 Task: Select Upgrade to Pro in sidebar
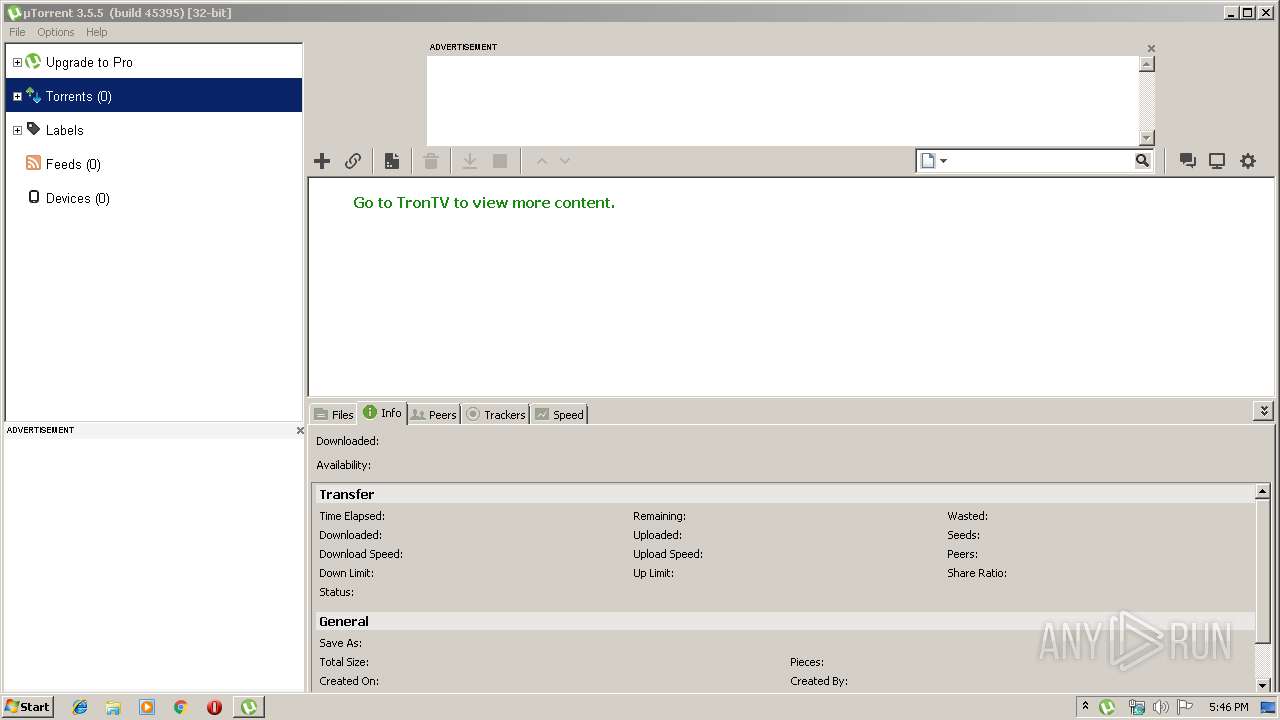[89, 62]
